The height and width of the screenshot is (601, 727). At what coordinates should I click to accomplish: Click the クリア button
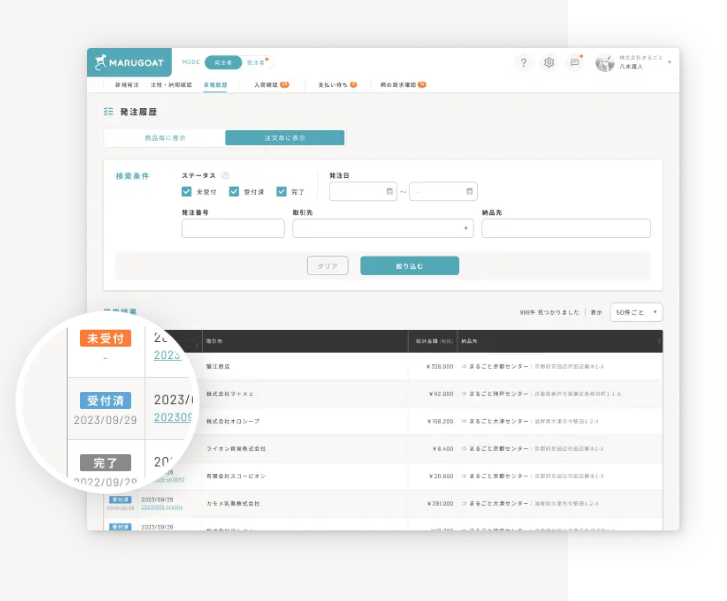[x=327, y=266]
